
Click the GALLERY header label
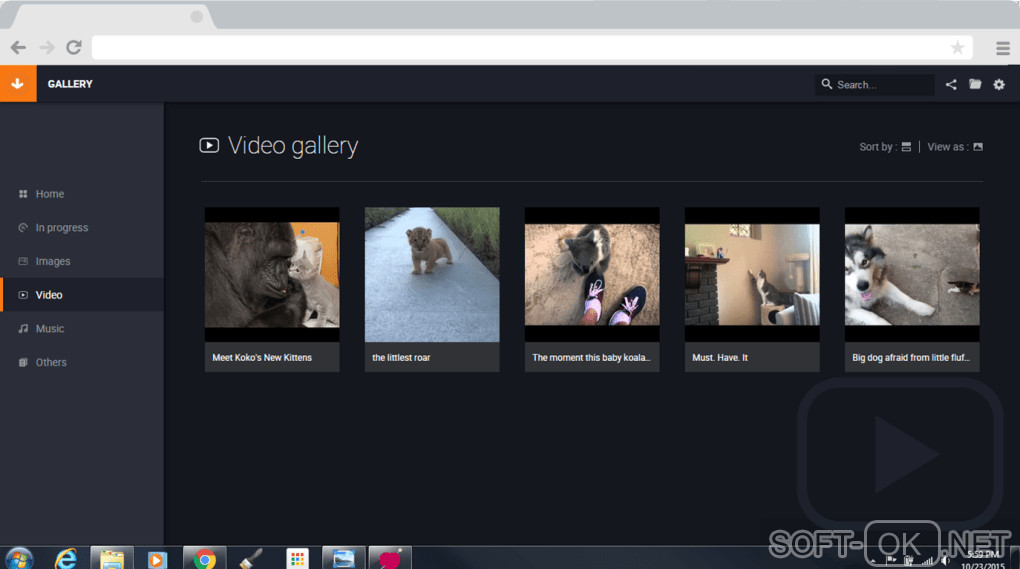(x=70, y=84)
